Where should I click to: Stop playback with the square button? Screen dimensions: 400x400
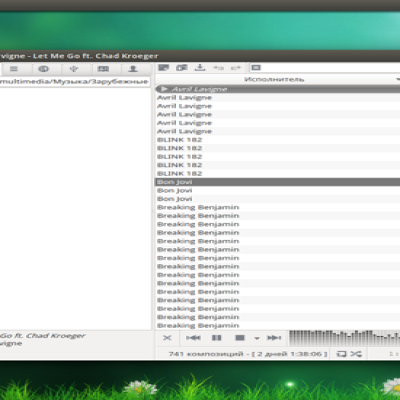[x=240, y=338]
